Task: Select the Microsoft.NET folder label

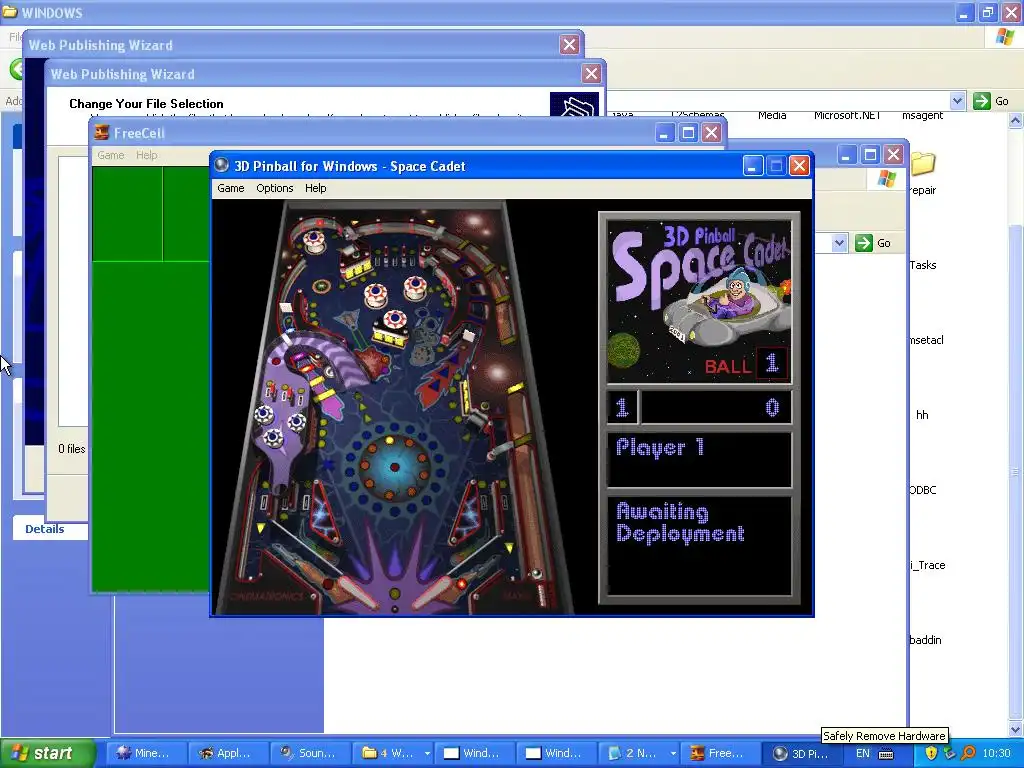Action: [847, 116]
